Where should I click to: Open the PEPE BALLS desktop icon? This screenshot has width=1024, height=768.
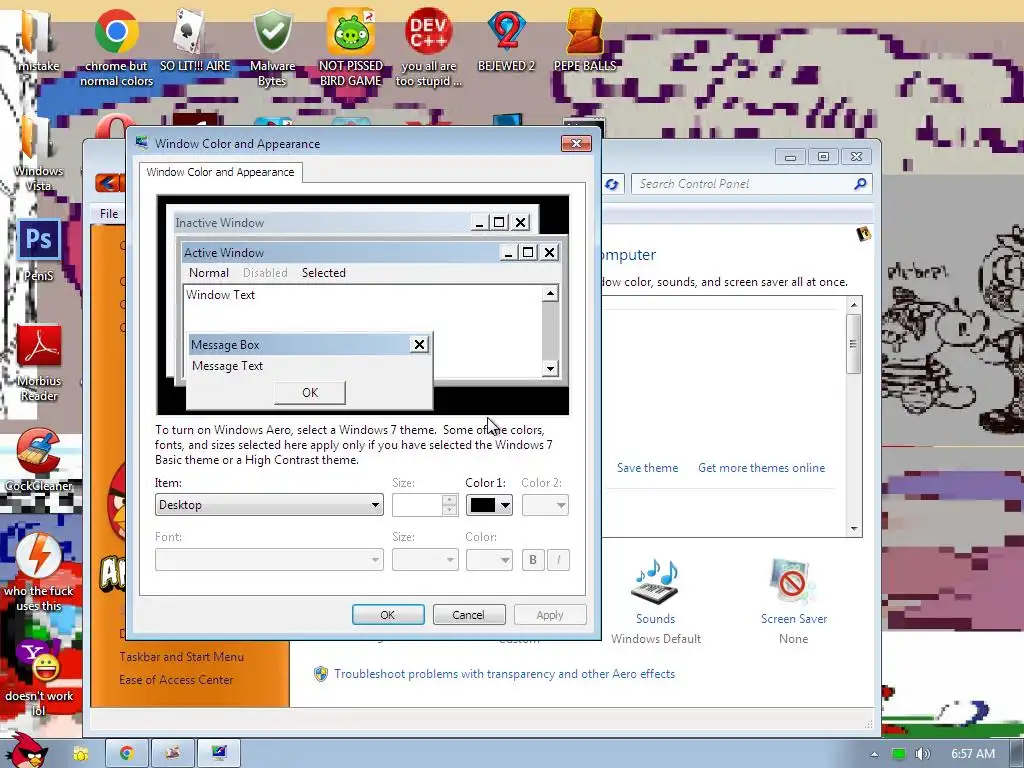(x=584, y=40)
